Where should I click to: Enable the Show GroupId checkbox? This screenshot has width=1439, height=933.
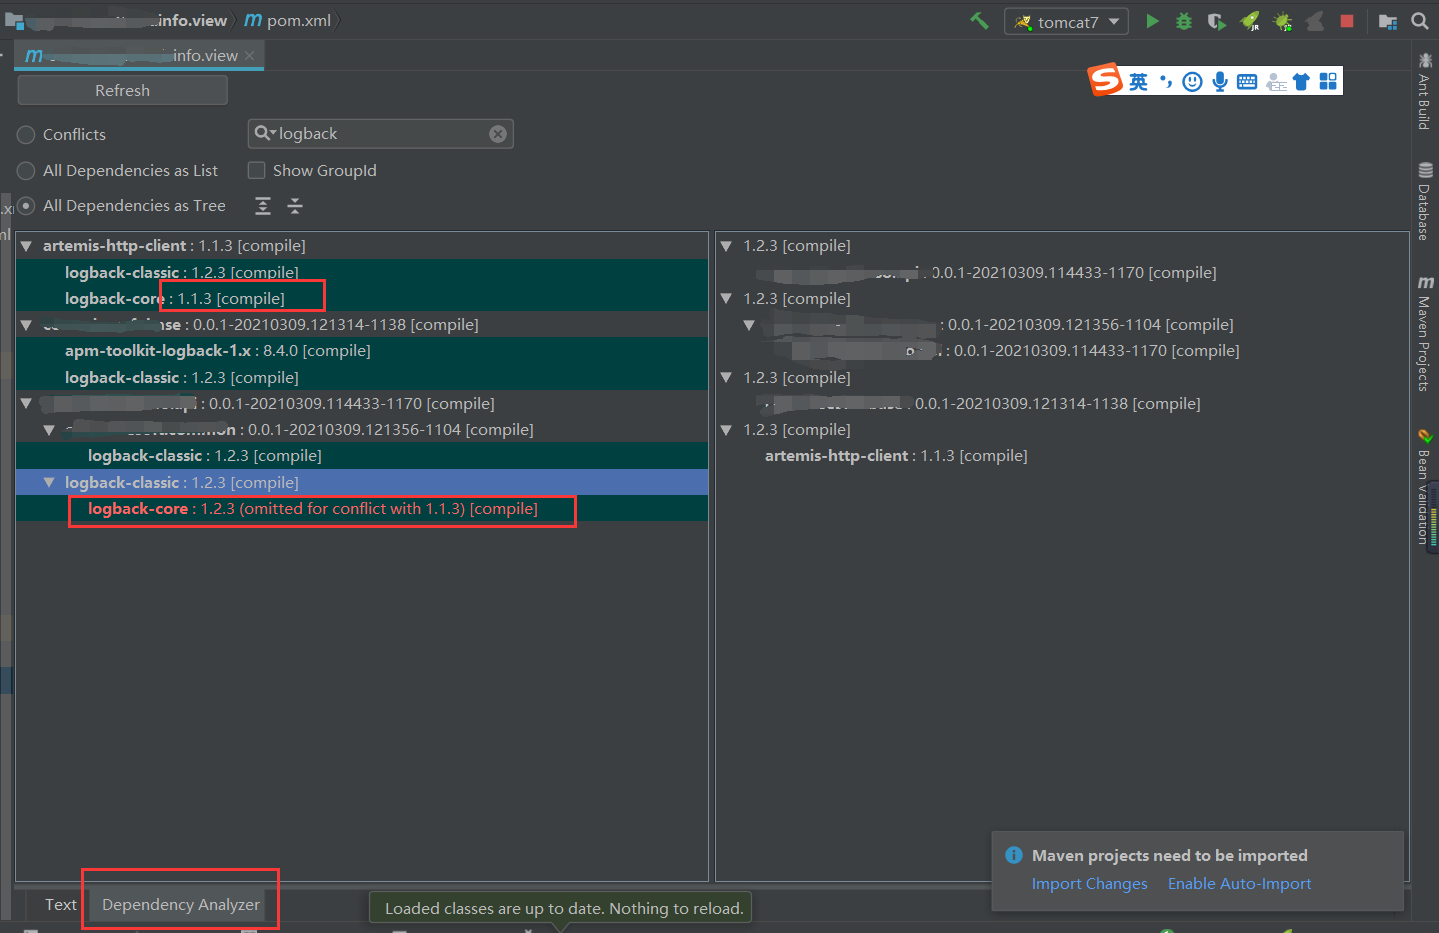(255, 170)
